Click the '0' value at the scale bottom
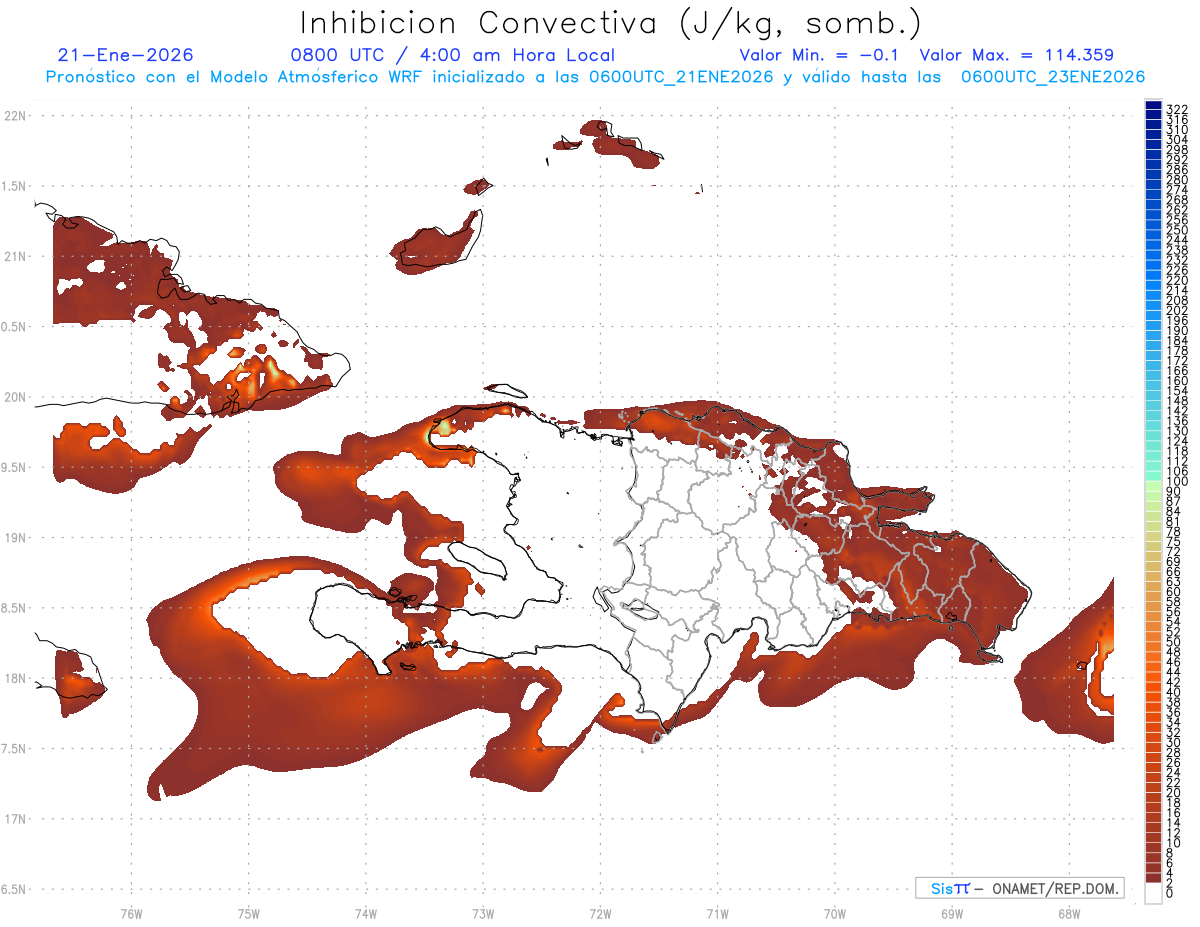The width and height of the screenshot is (1200, 927). [x=1170, y=894]
